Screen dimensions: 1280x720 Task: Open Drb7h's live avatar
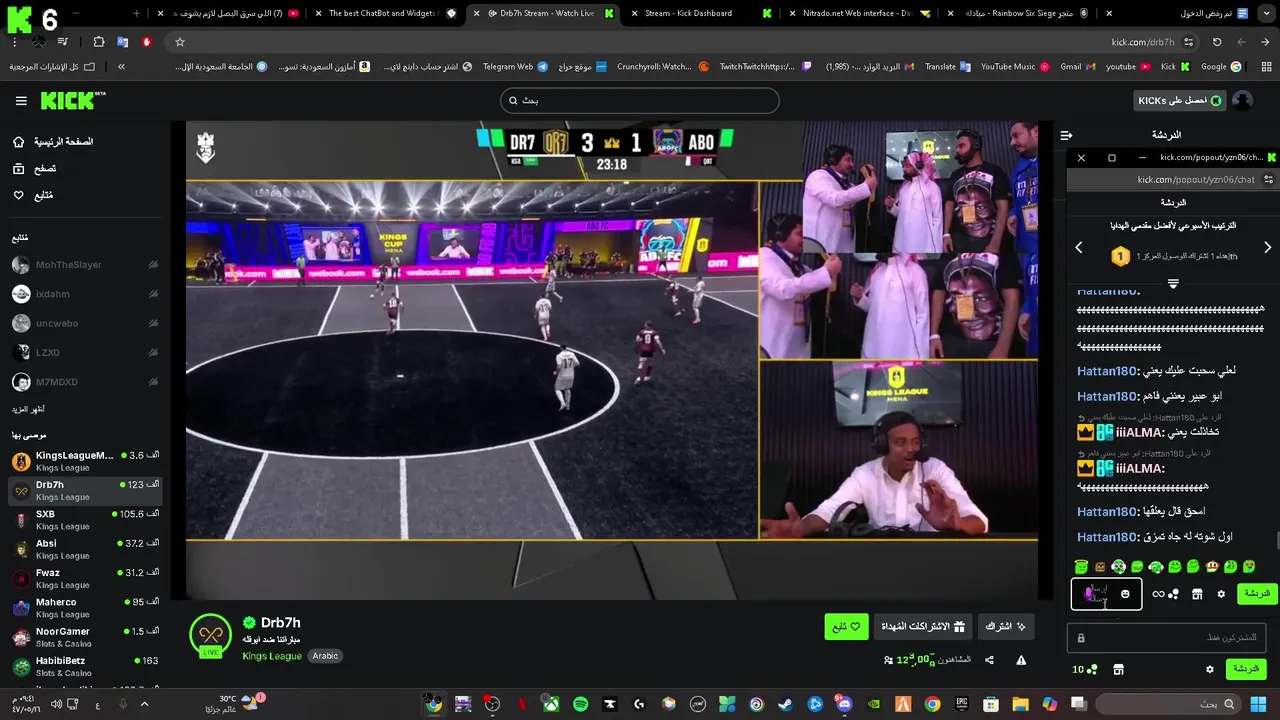pos(210,636)
